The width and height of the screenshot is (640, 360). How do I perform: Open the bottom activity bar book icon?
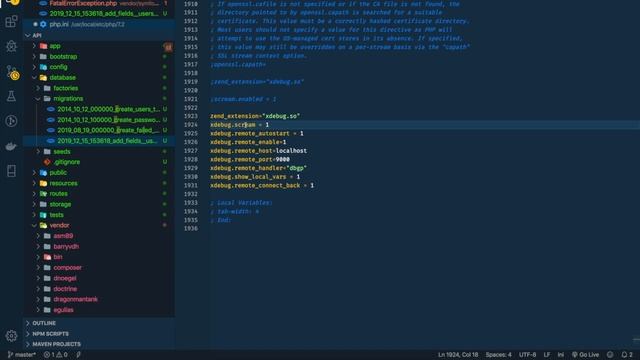coord(11,171)
